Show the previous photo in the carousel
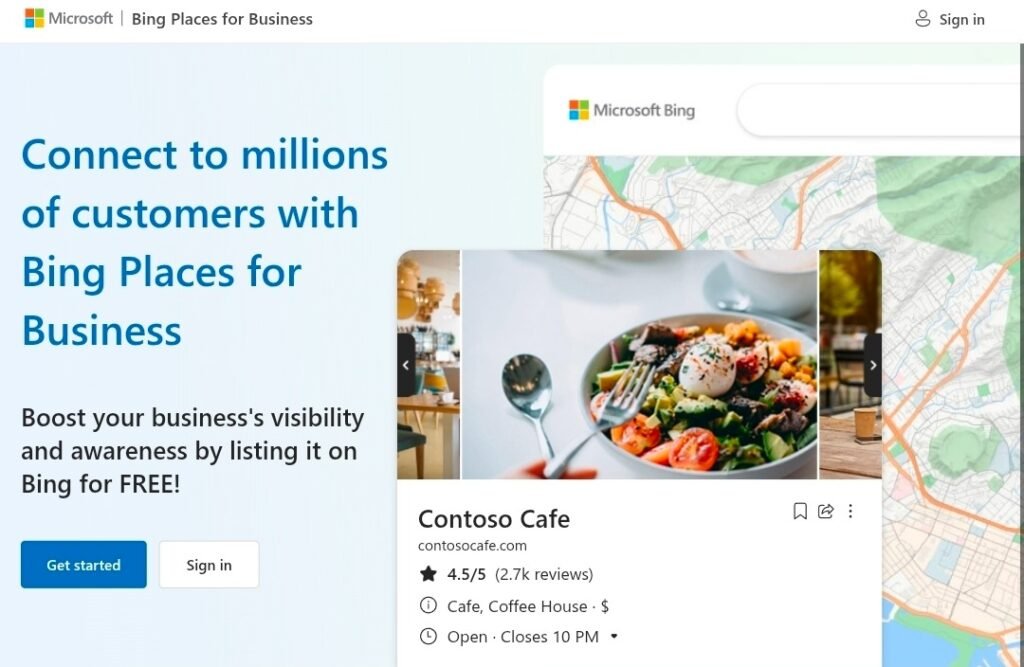This screenshot has height=667, width=1024. point(405,365)
